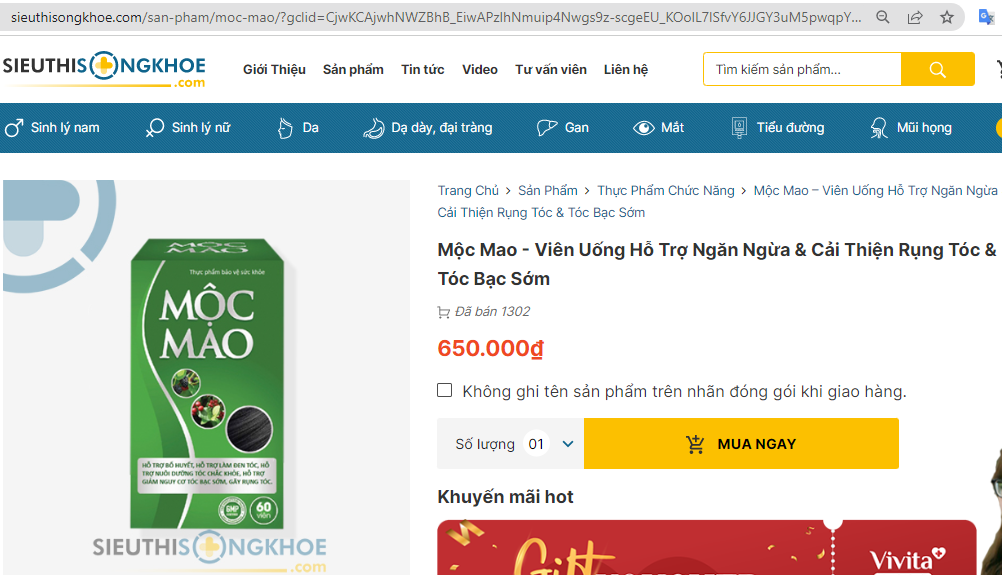Click the Sinh lý nam male icon
The width and height of the screenshot is (1002, 575).
click(14, 128)
